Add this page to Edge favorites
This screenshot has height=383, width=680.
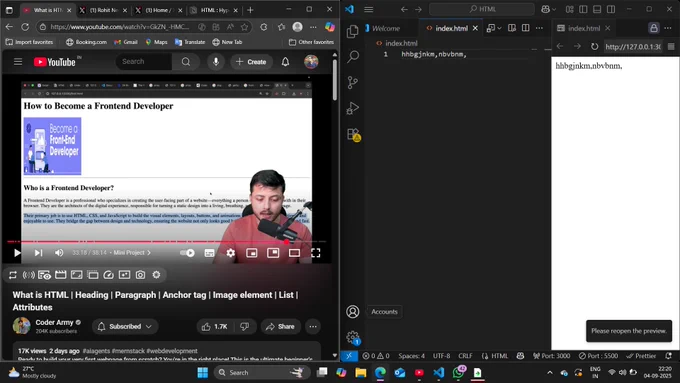245,27
